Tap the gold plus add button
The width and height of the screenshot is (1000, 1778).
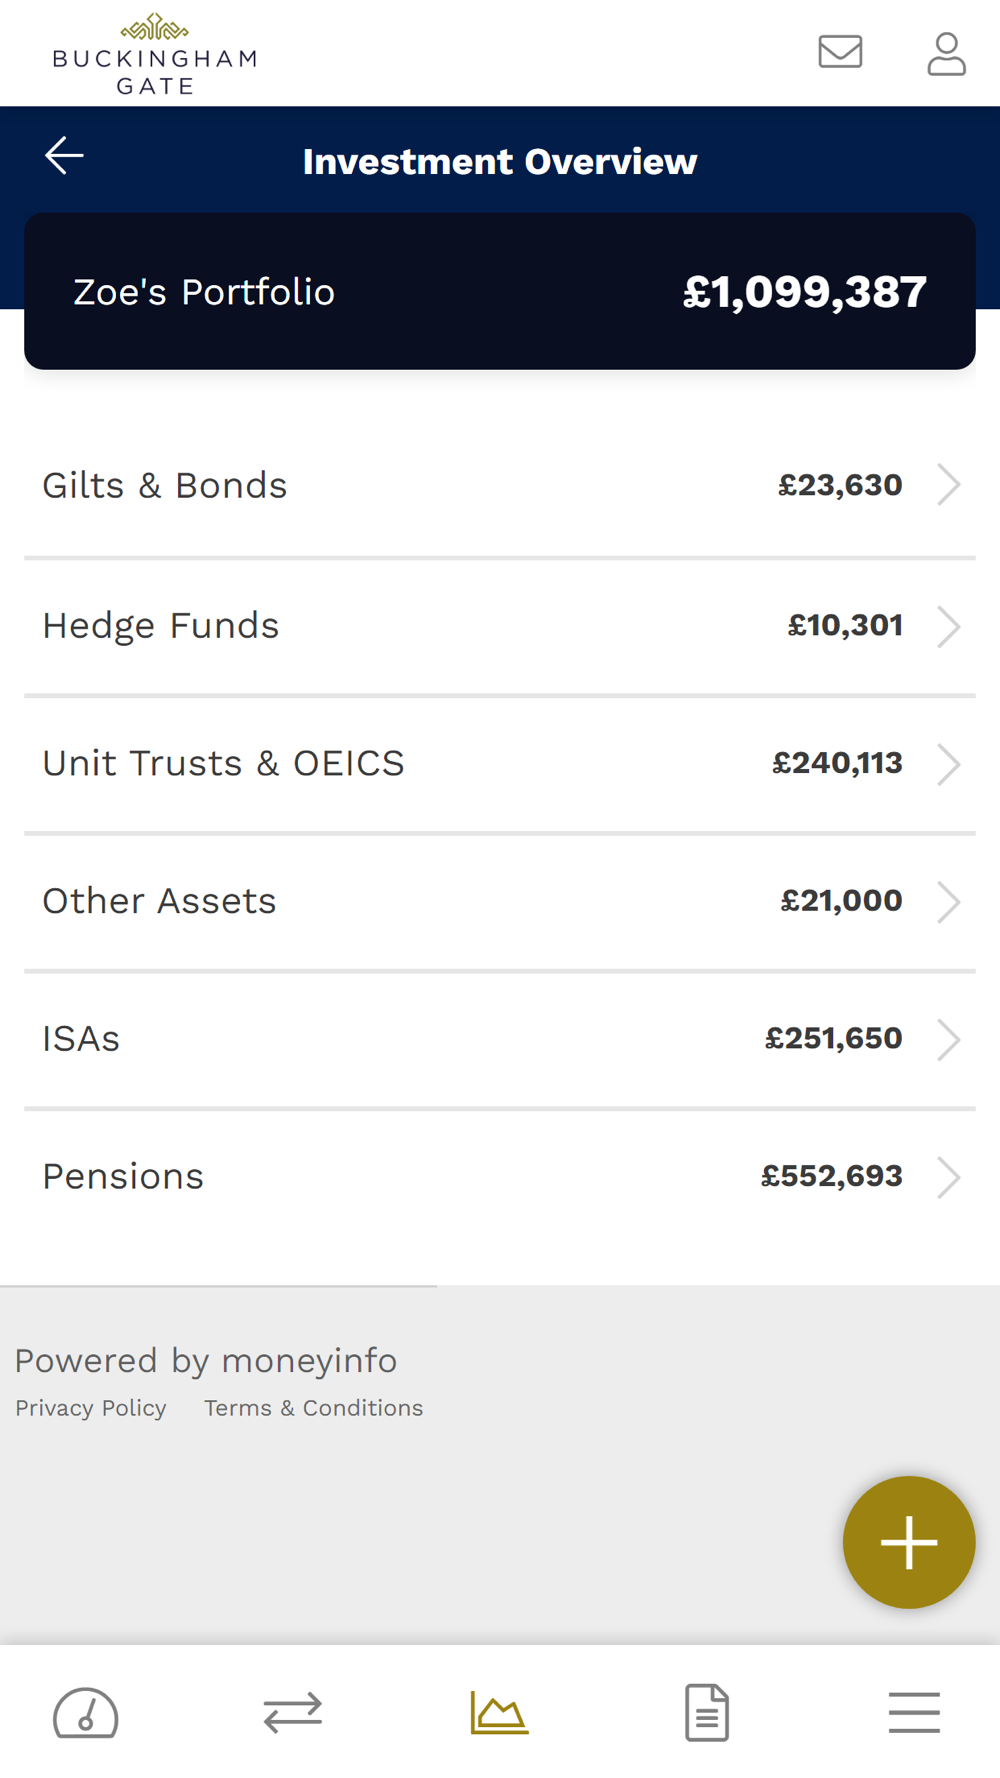908,1542
